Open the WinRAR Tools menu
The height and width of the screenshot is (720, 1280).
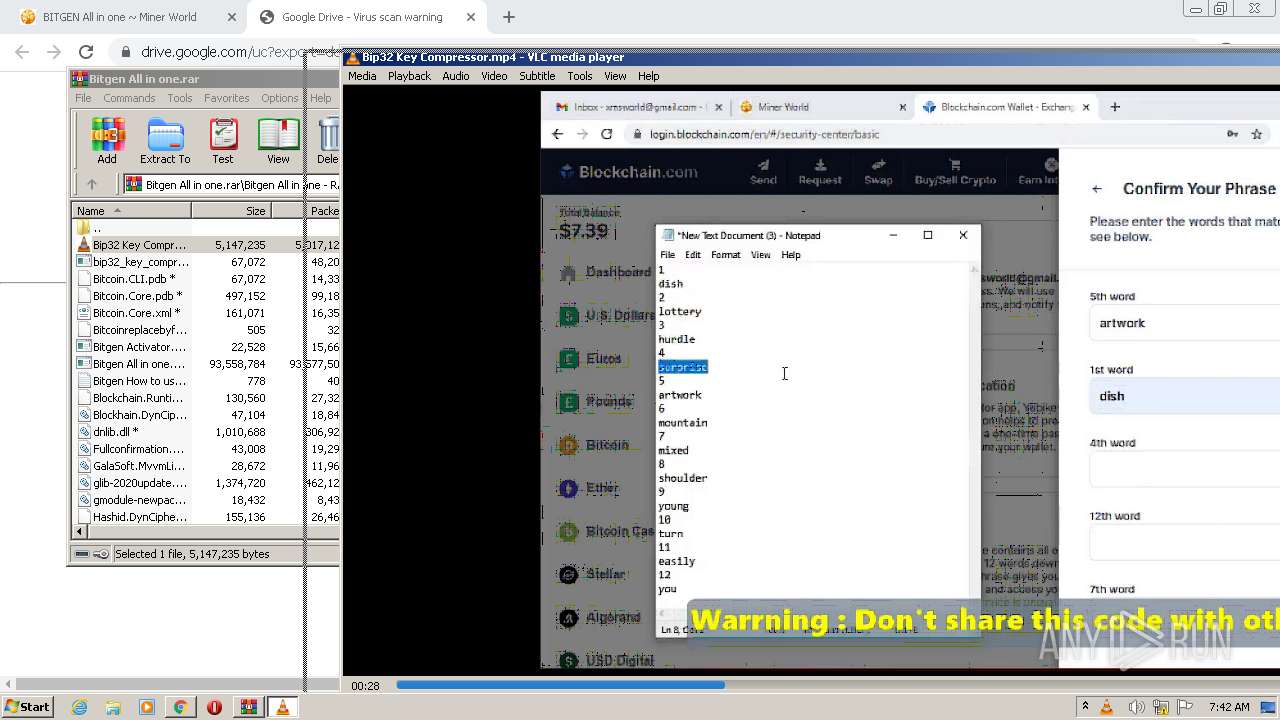[x=180, y=98]
